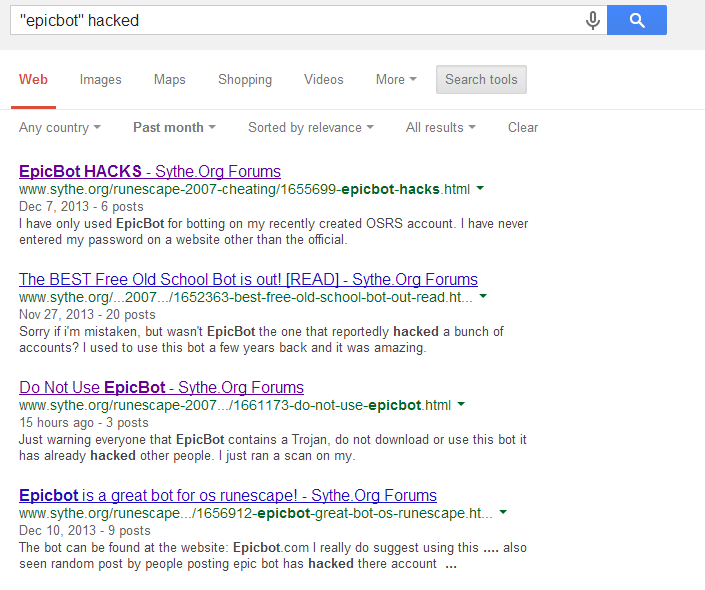Image resolution: width=705 pixels, height=590 pixels.
Task: Toggle the Search tools button
Action: pos(481,80)
